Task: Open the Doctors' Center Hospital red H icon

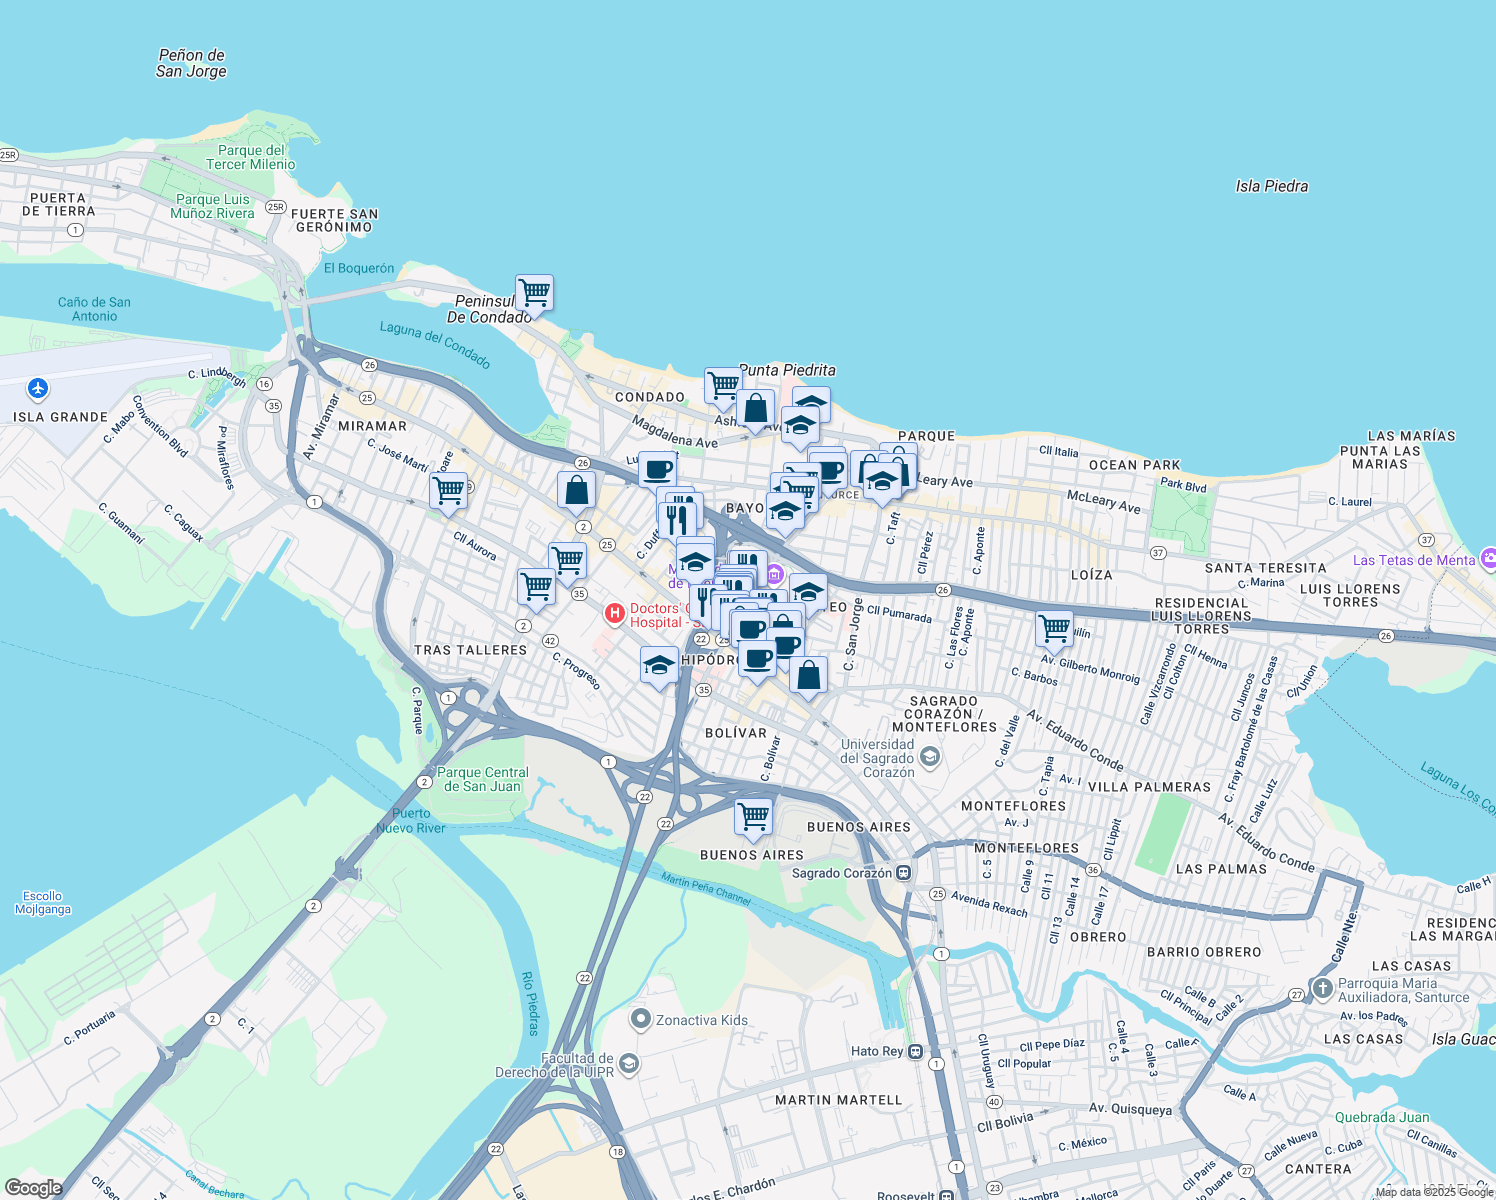Action: (x=615, y=612)
